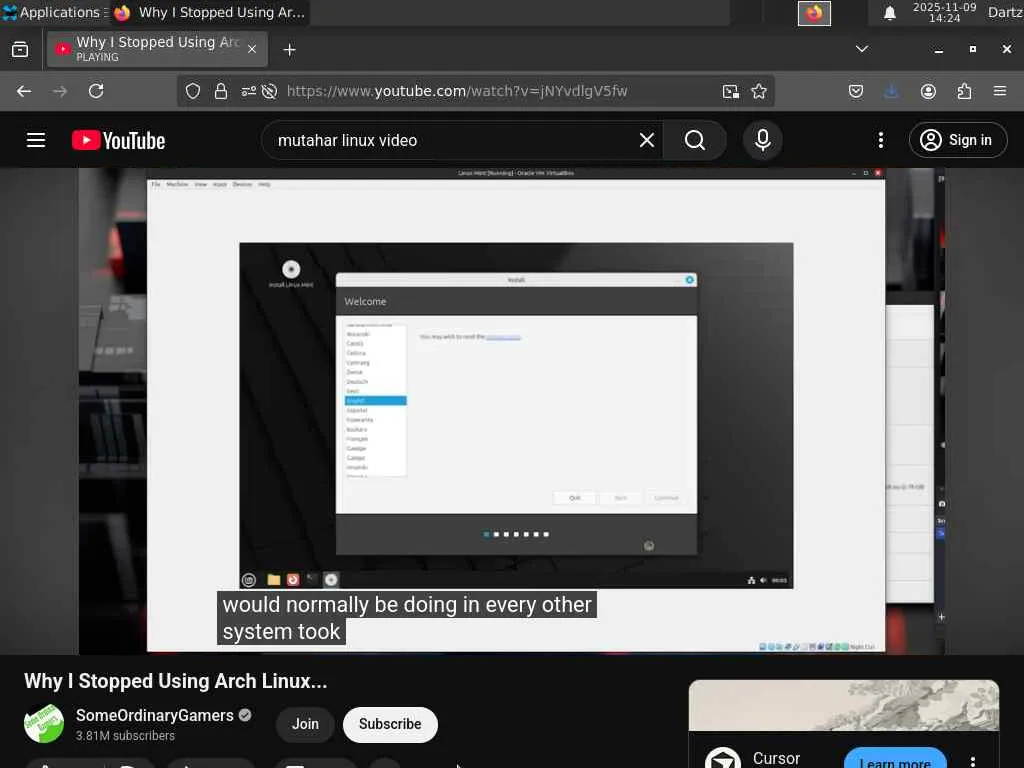1024x768 pixels.
Task: Open tracking protection shield icon
Action: pos(193,91)
